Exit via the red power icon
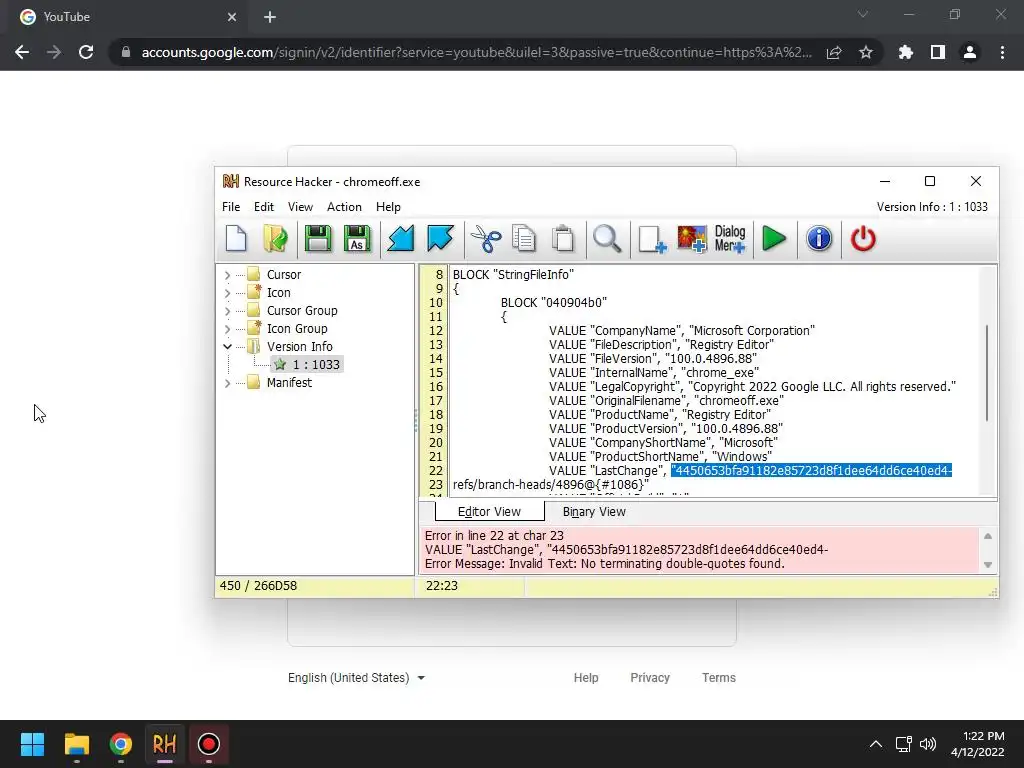 tap(863, 239)
